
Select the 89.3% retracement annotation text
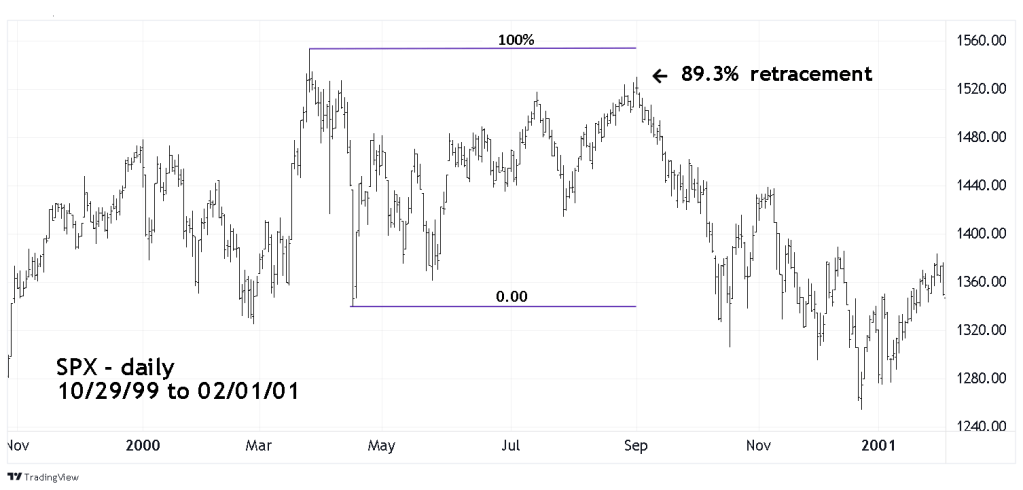coord(776,74)
